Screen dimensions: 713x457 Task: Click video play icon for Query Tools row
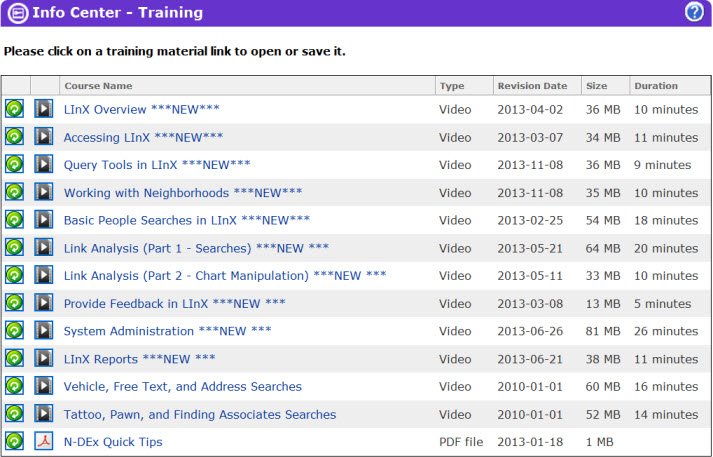(x=44, y=165)
